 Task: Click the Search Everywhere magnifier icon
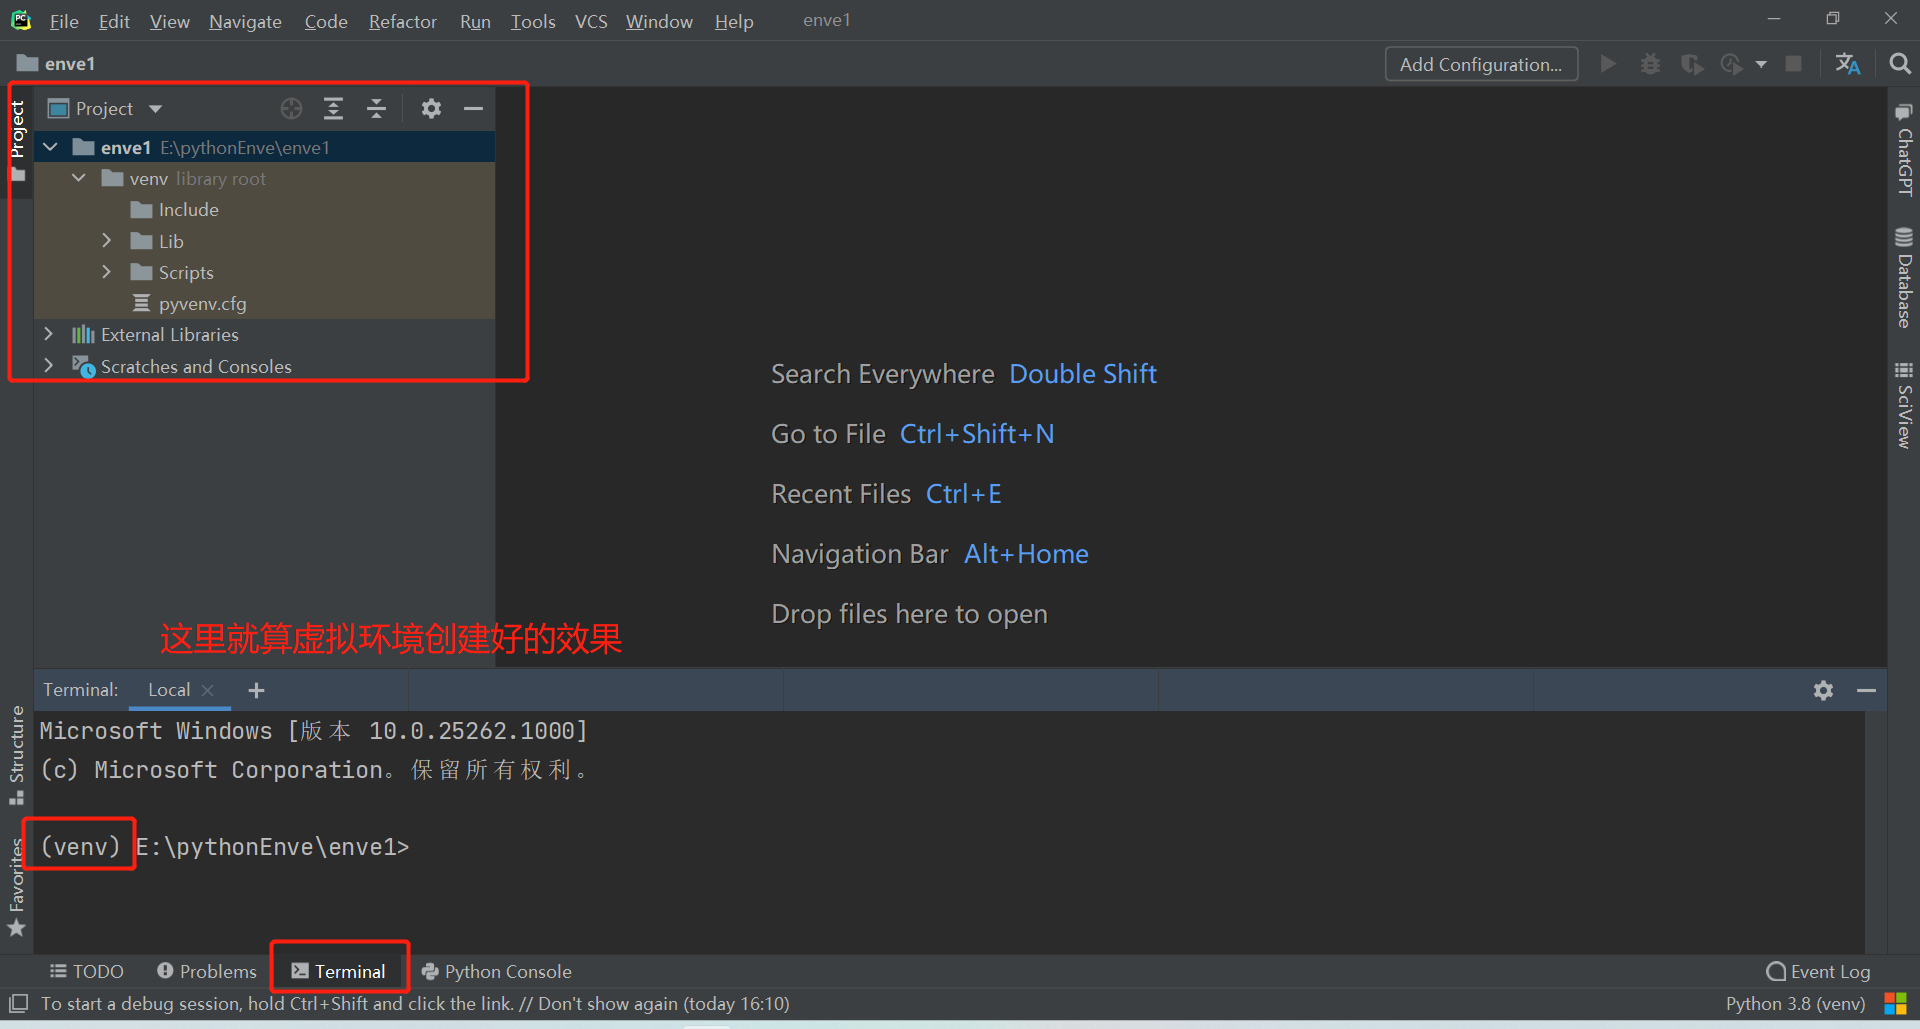1900,64
